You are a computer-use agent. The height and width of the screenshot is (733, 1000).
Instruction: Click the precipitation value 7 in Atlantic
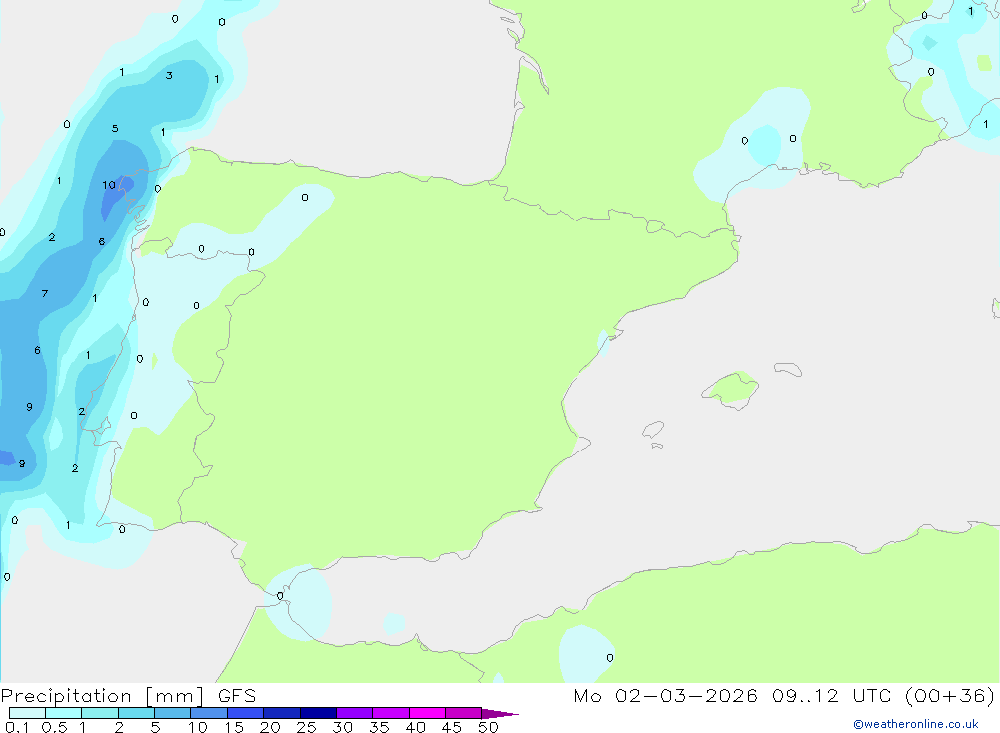pos(45,293)
